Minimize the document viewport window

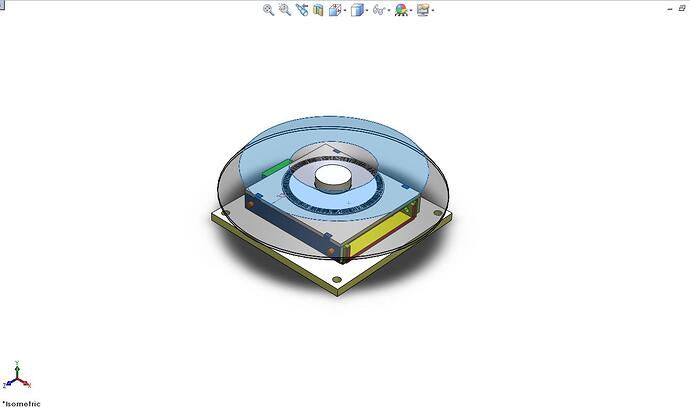(670, 8)
